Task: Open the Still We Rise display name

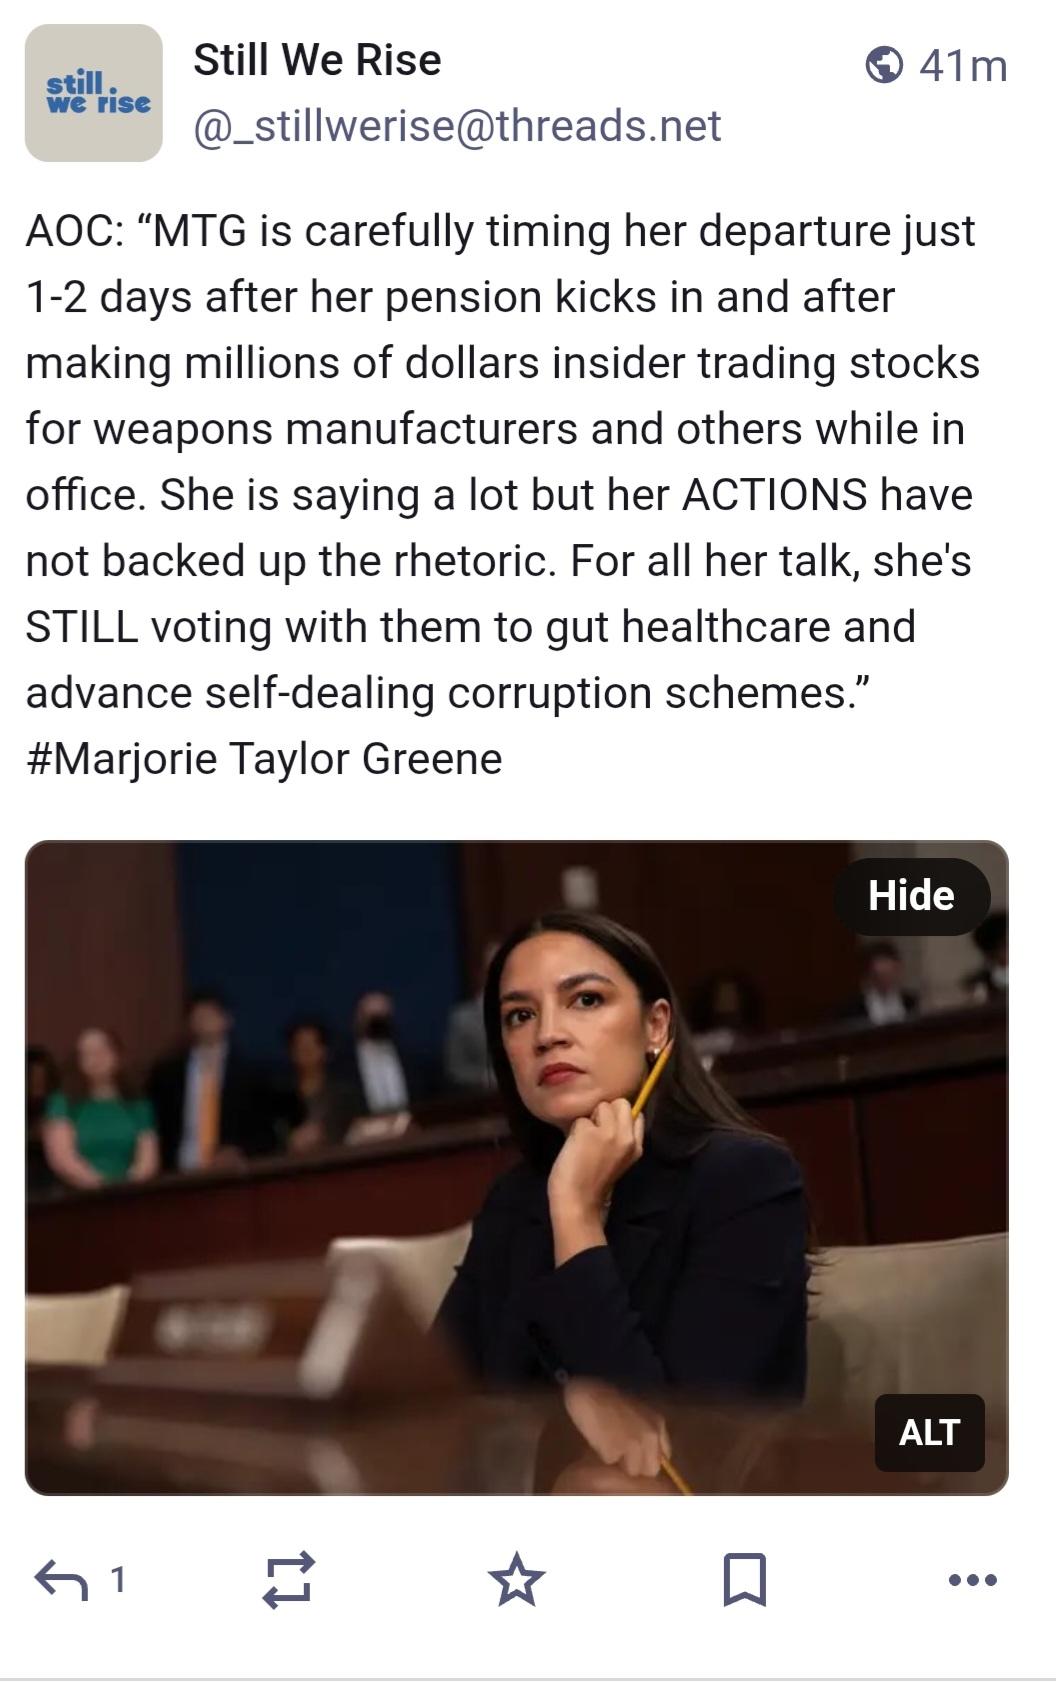Action: click(x=317, y=60)
